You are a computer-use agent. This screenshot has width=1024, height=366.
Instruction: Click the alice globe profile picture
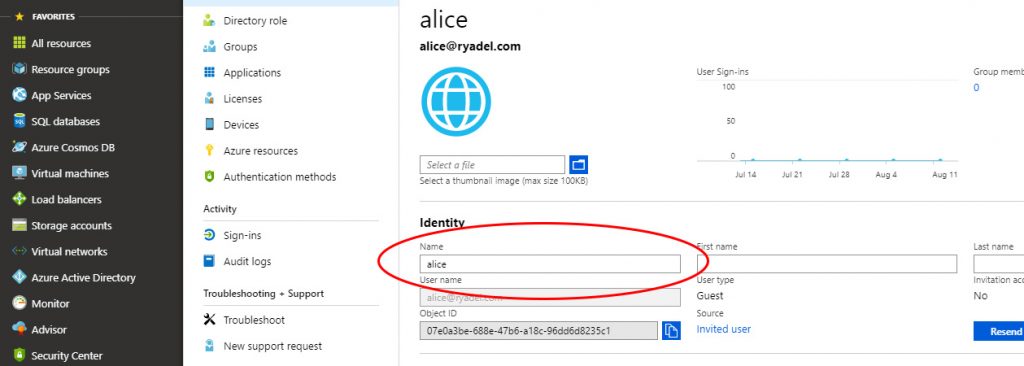(456, 102)
